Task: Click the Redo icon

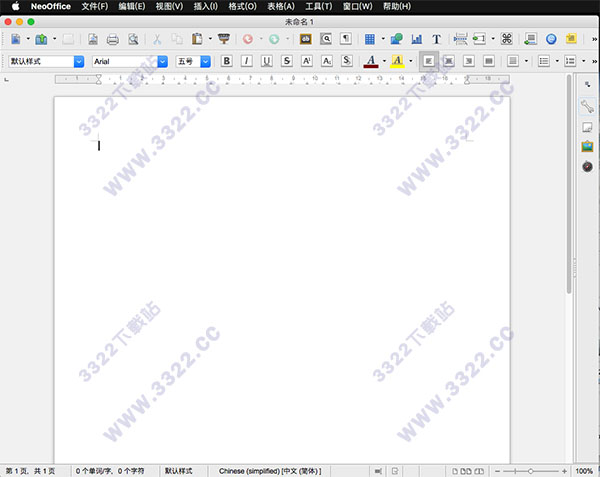Action: tap(274, 39)
